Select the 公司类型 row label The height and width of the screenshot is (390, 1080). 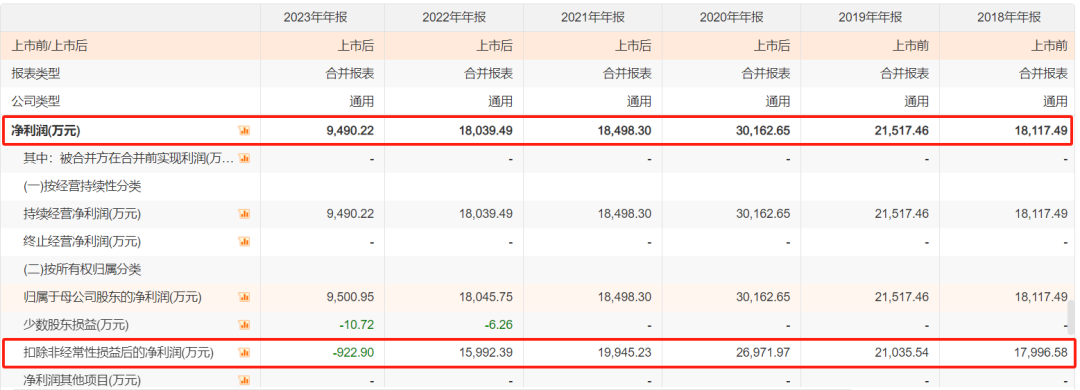coord(36,102)
